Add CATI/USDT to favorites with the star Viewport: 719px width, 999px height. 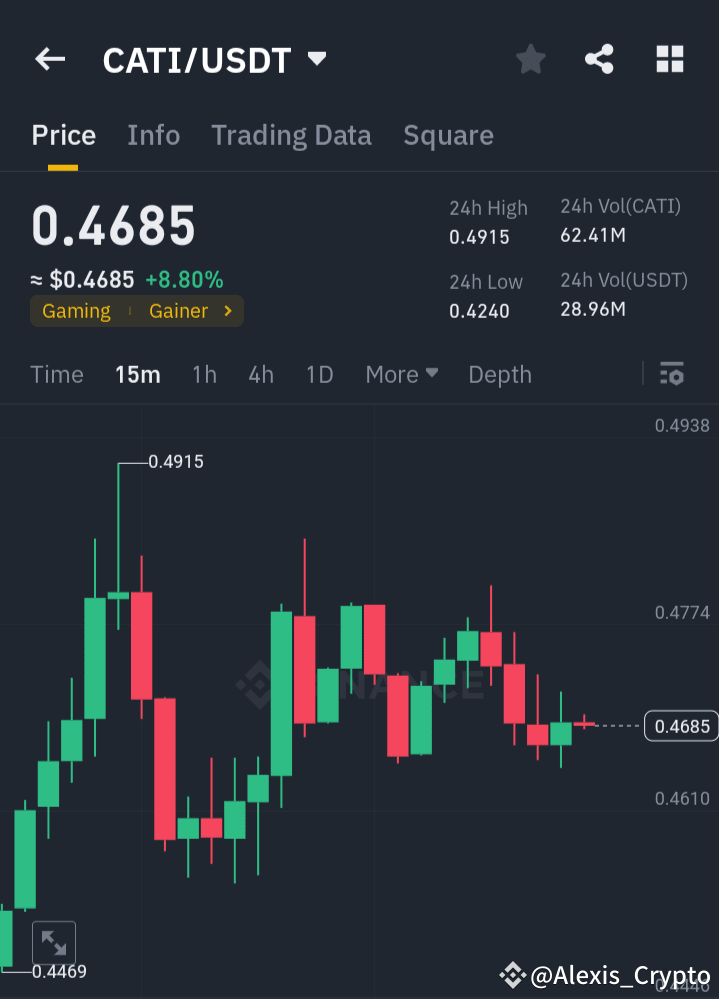pos(530,59)
